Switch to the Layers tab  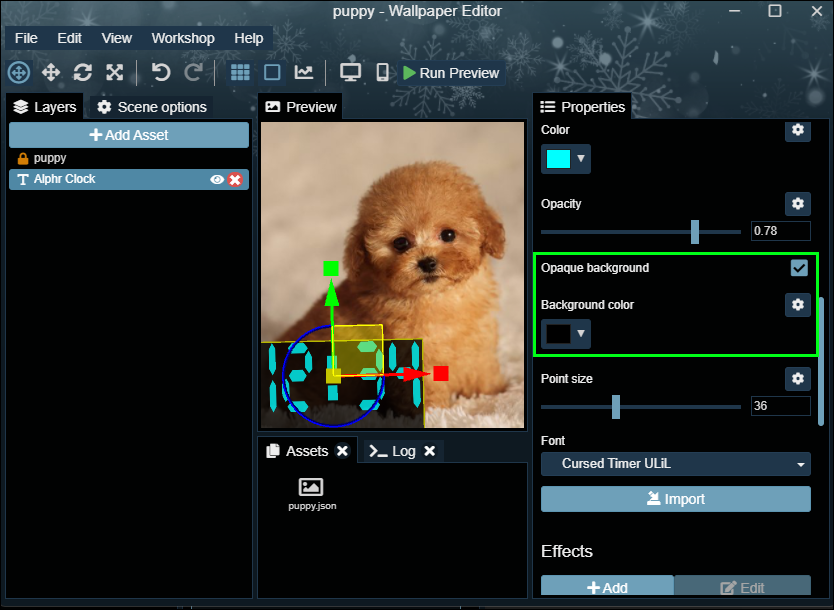click(45, 107)
